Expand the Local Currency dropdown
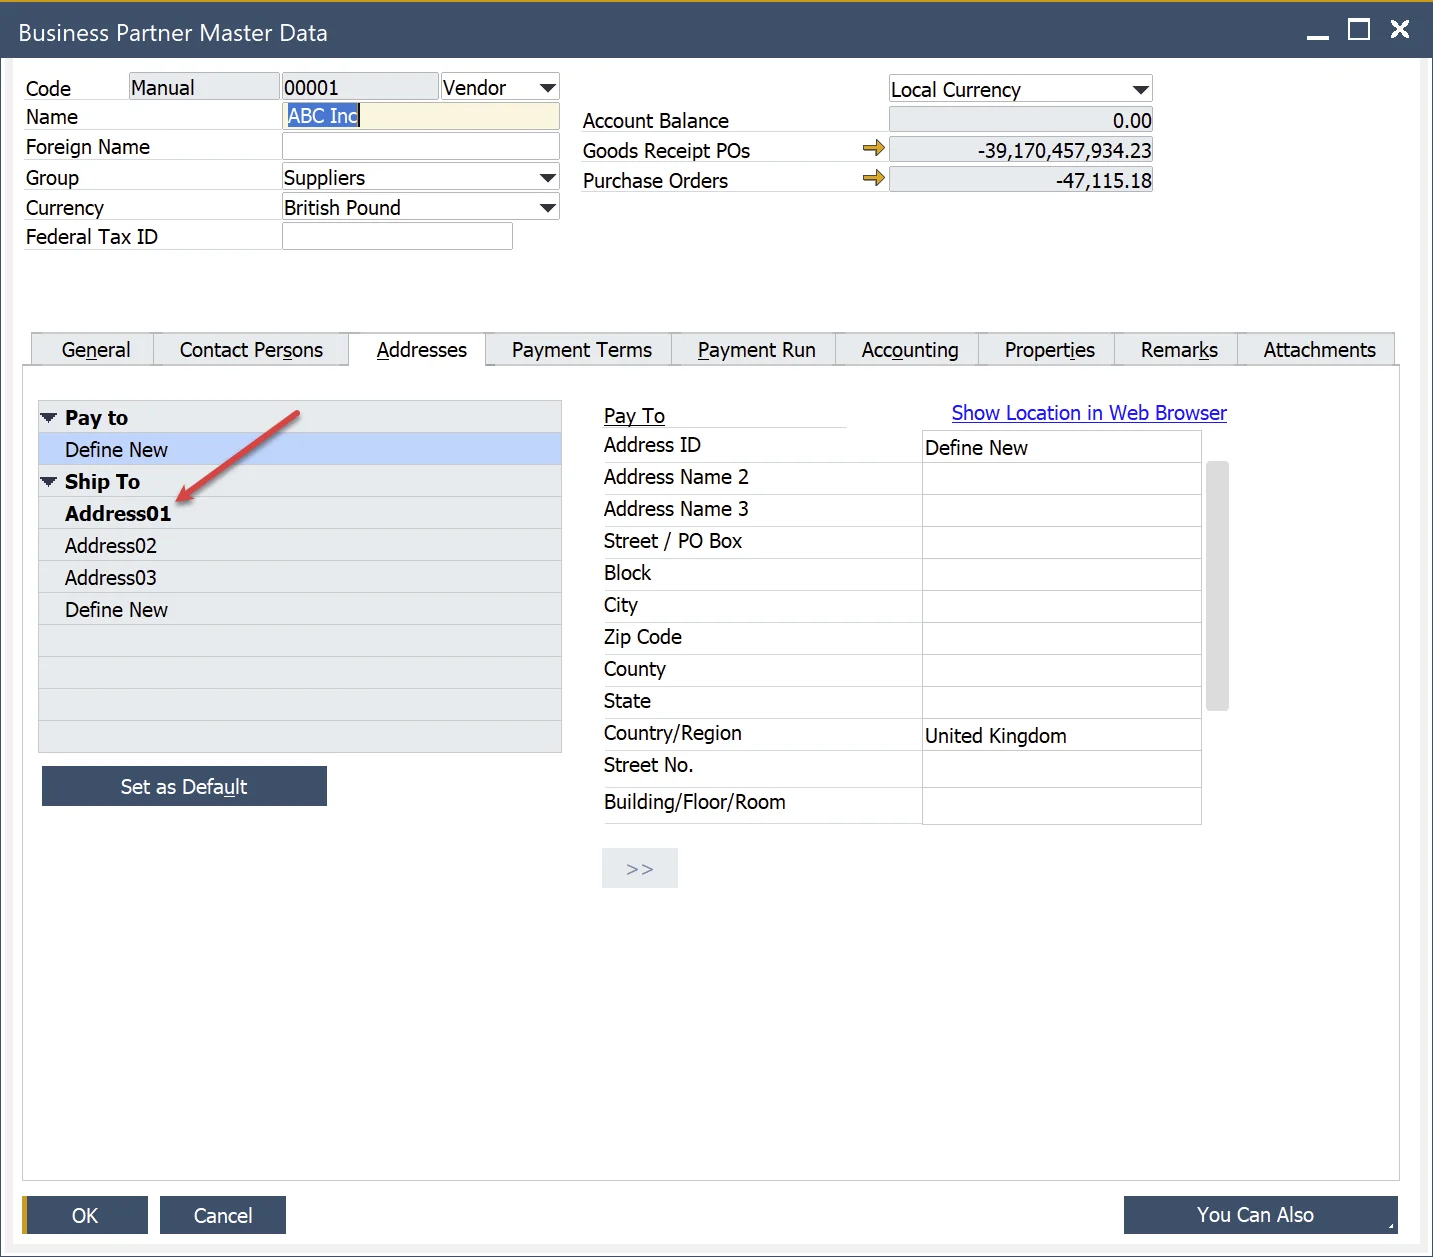The image size is (1433, 1257). (1140, 90)
